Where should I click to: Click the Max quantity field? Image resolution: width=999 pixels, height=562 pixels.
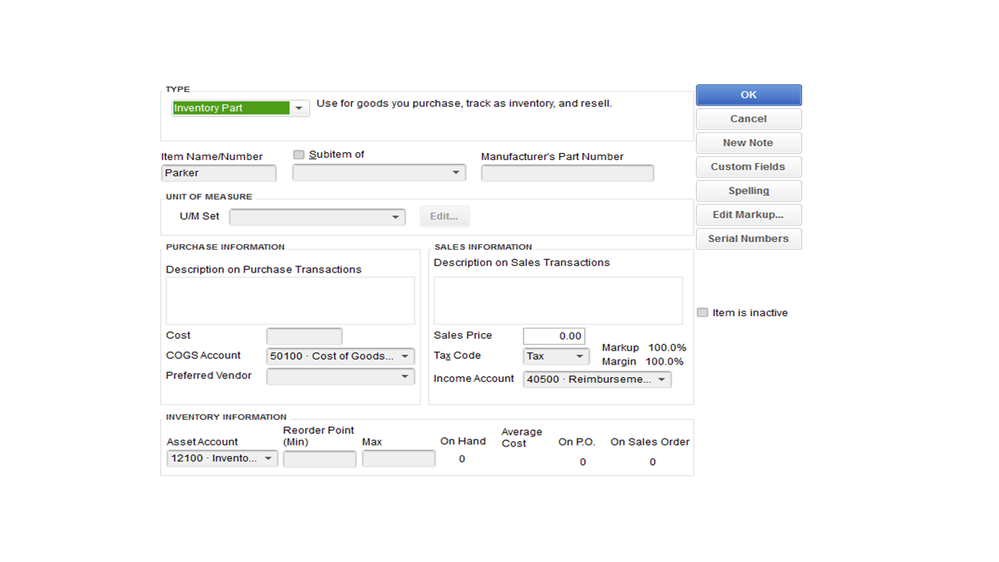pos(398,459)
